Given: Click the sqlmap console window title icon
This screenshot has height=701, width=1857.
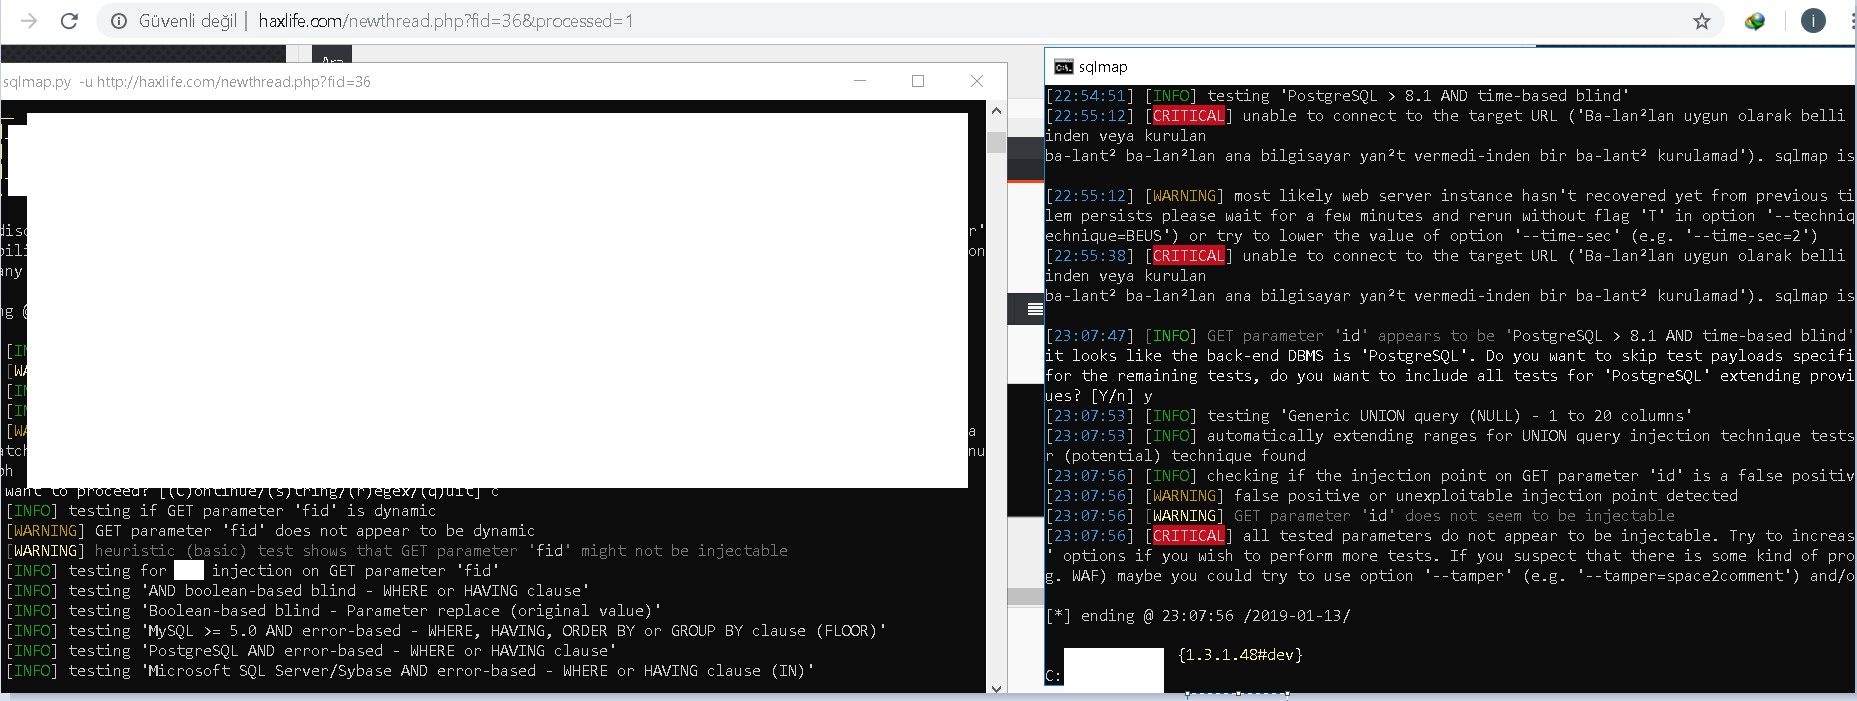Looking at the screenshot, I should pos(1063,67).
